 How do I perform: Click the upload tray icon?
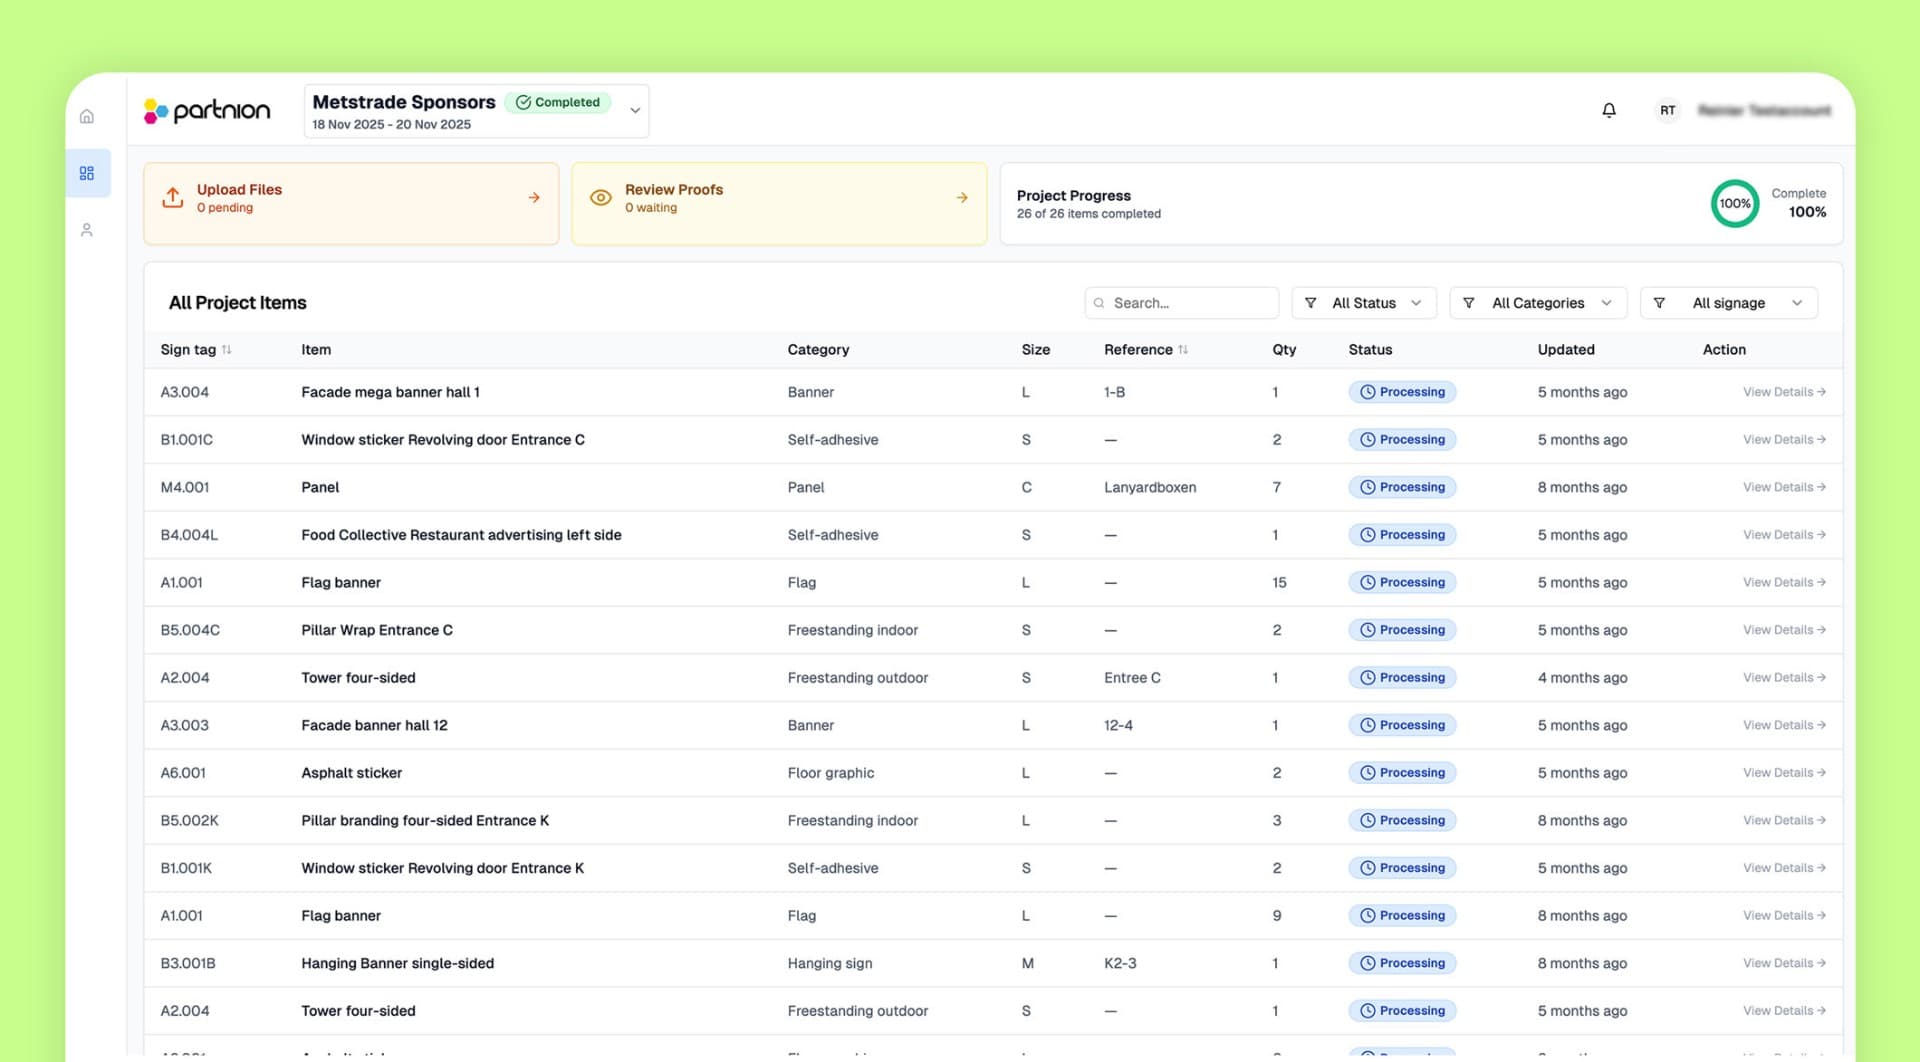tap(173, 197)
